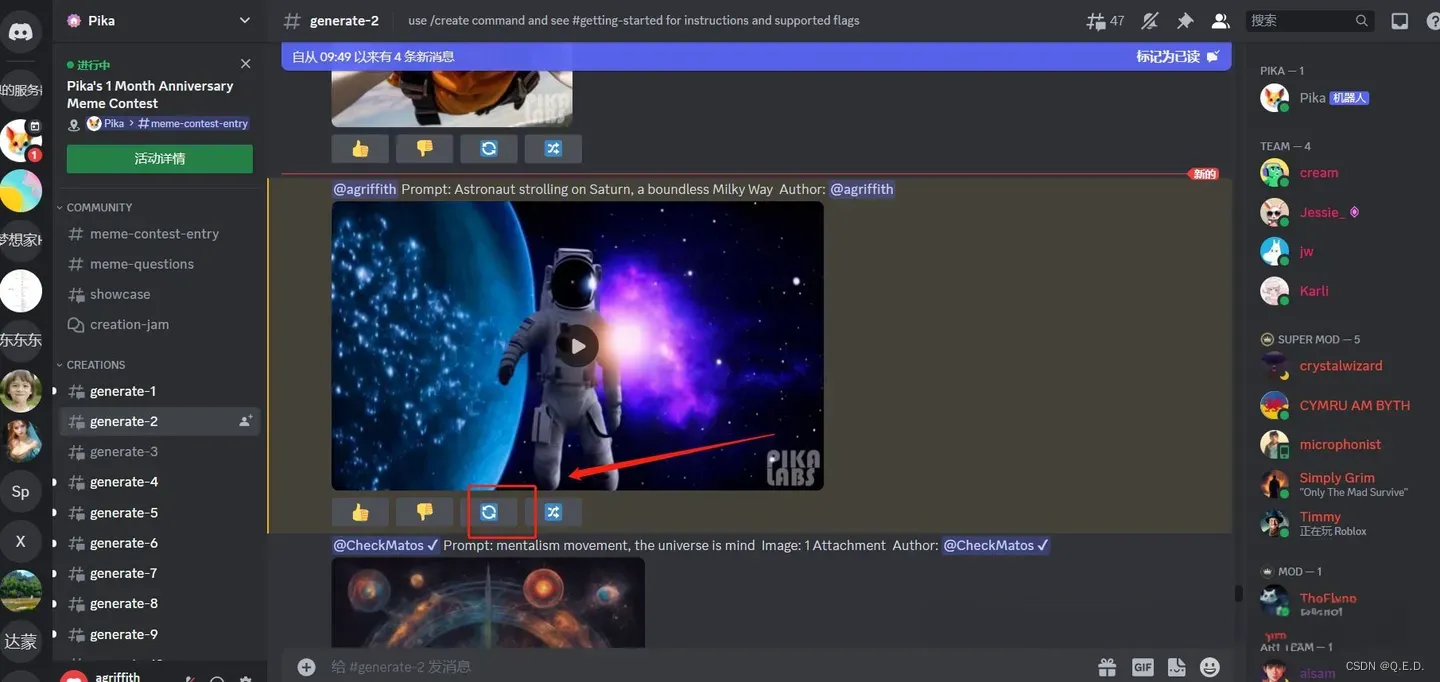
Task: Open the X server icon
Action: click(21, 541)
